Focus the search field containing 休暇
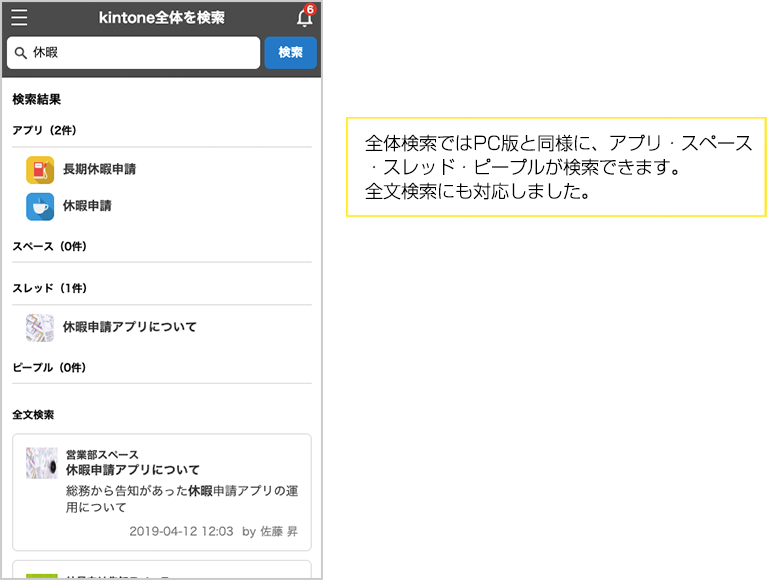Image resolution: width=768 pixels, height=580 pixels. [x=140, y=53]
